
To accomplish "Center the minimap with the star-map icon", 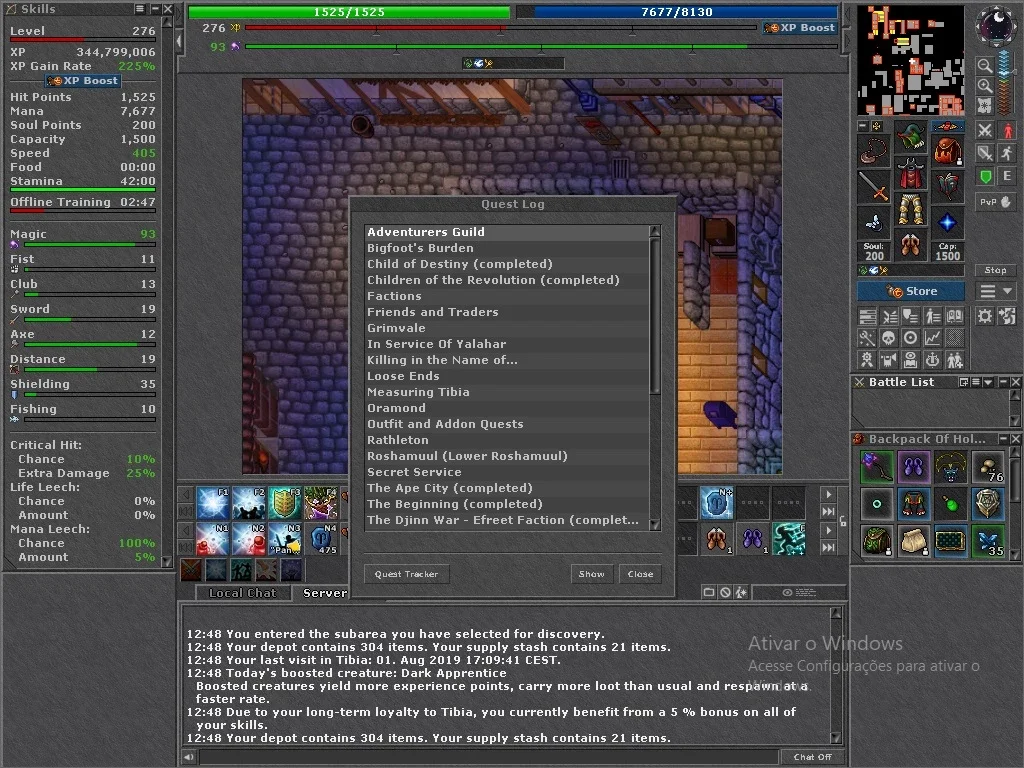I will (985, 106).
